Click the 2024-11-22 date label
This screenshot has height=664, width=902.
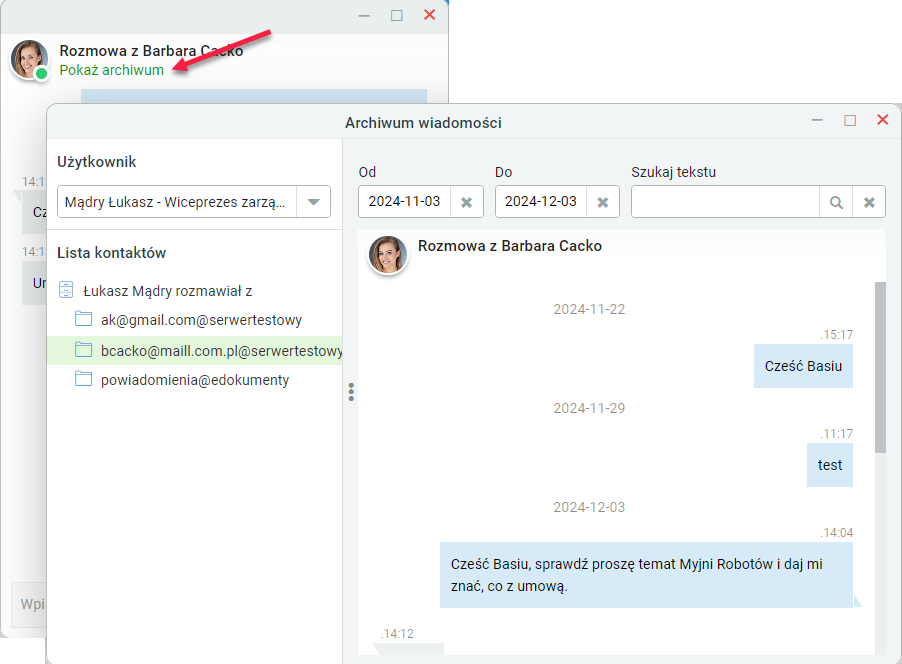589,310
